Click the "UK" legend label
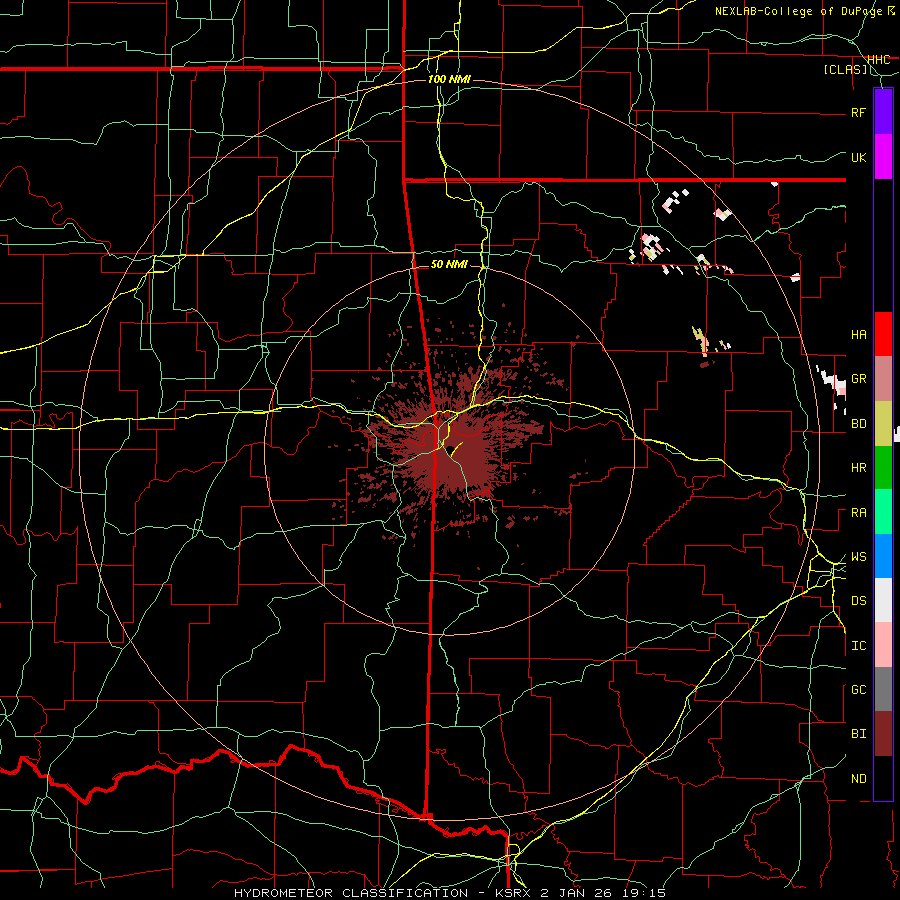Viewport: 900px width, 900px height. pos(858,157)
